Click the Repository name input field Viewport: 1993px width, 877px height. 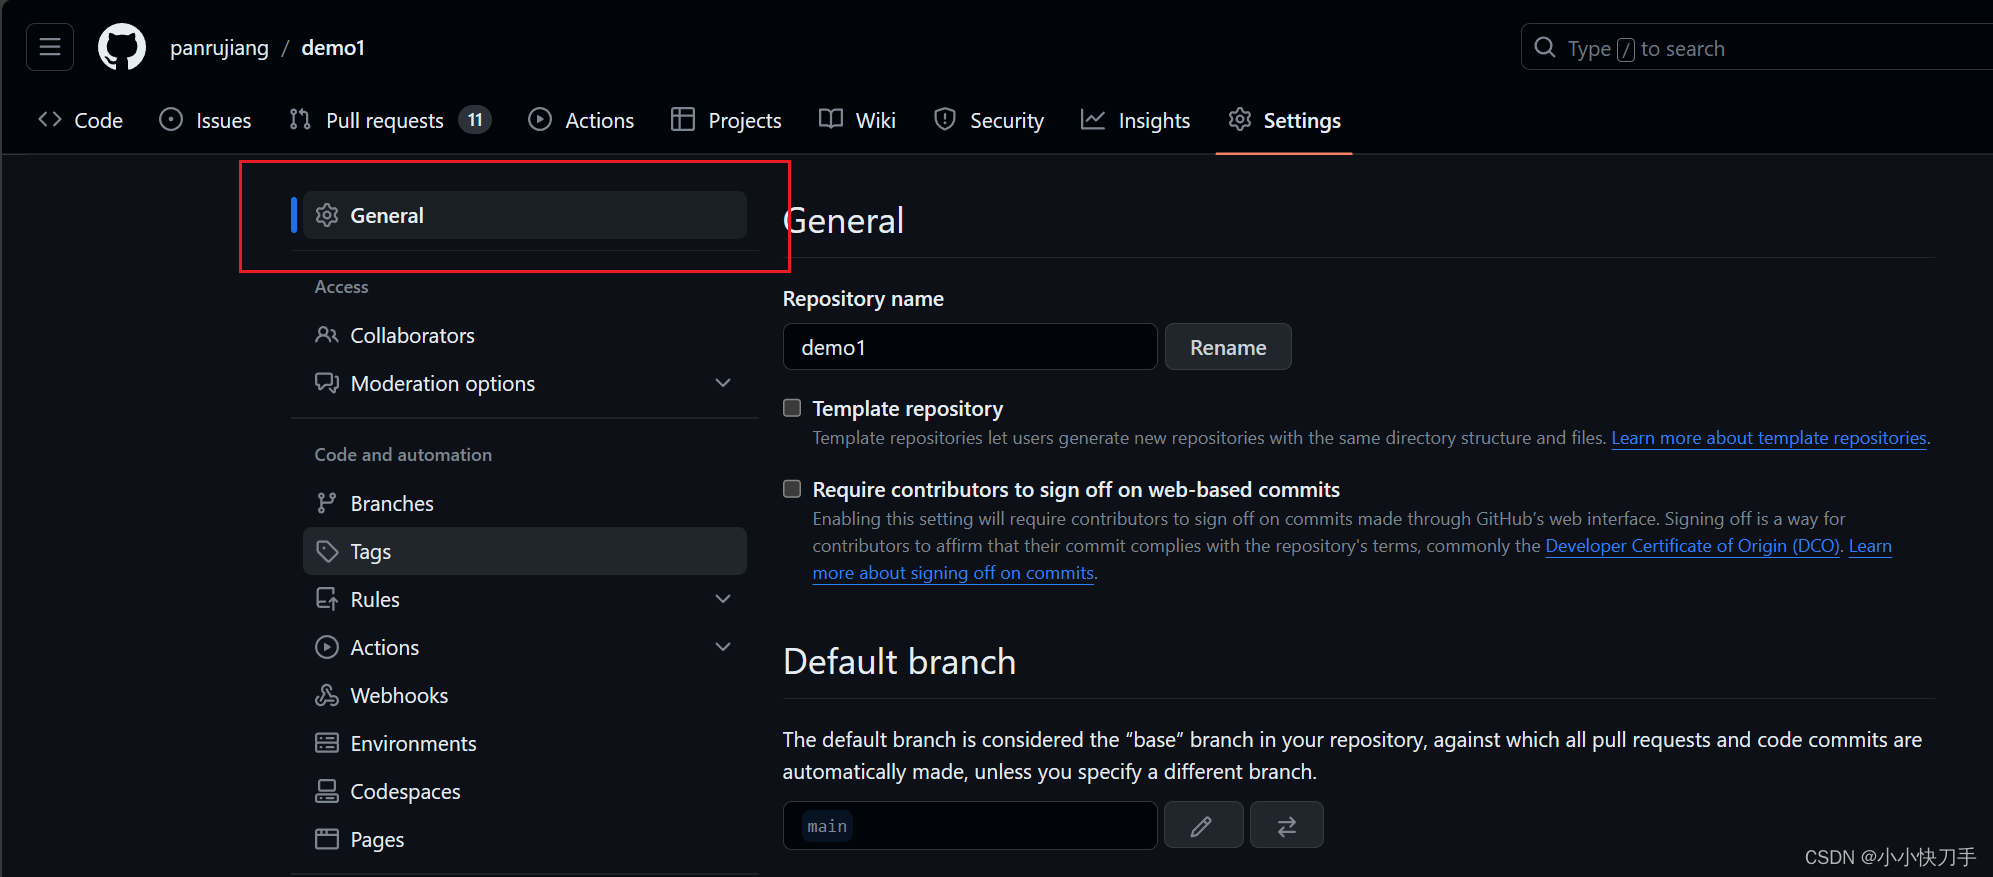[970, 347]
